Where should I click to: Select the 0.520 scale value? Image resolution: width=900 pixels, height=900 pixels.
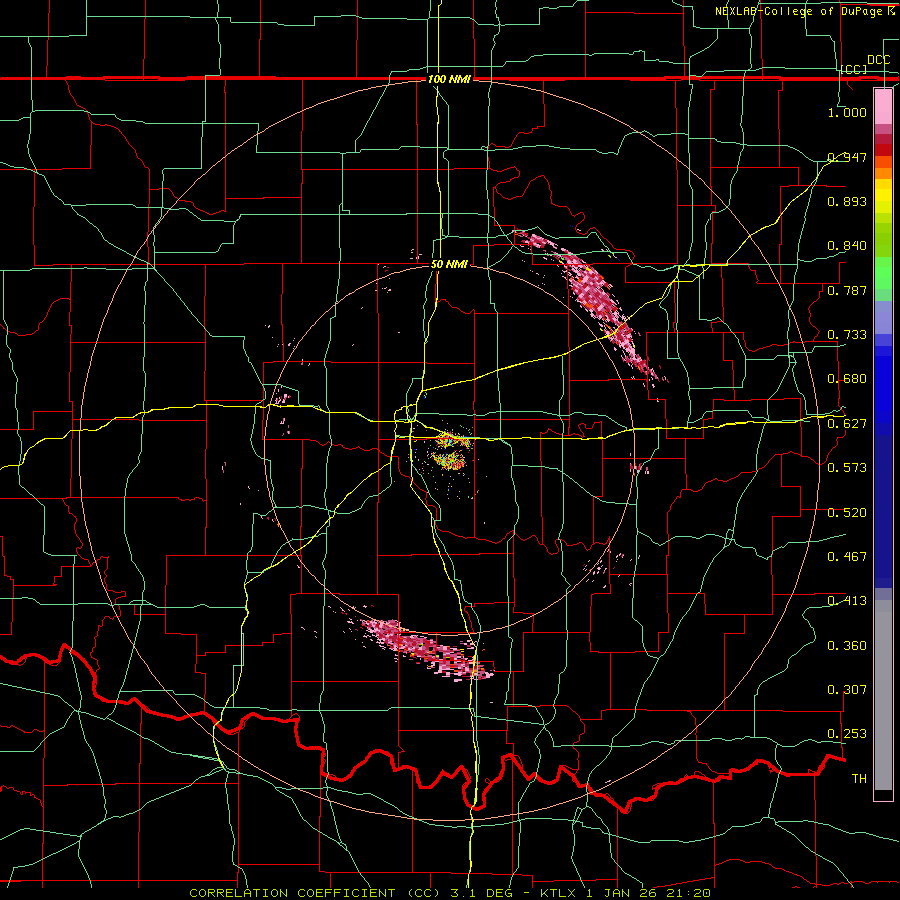tap(847, 513)
